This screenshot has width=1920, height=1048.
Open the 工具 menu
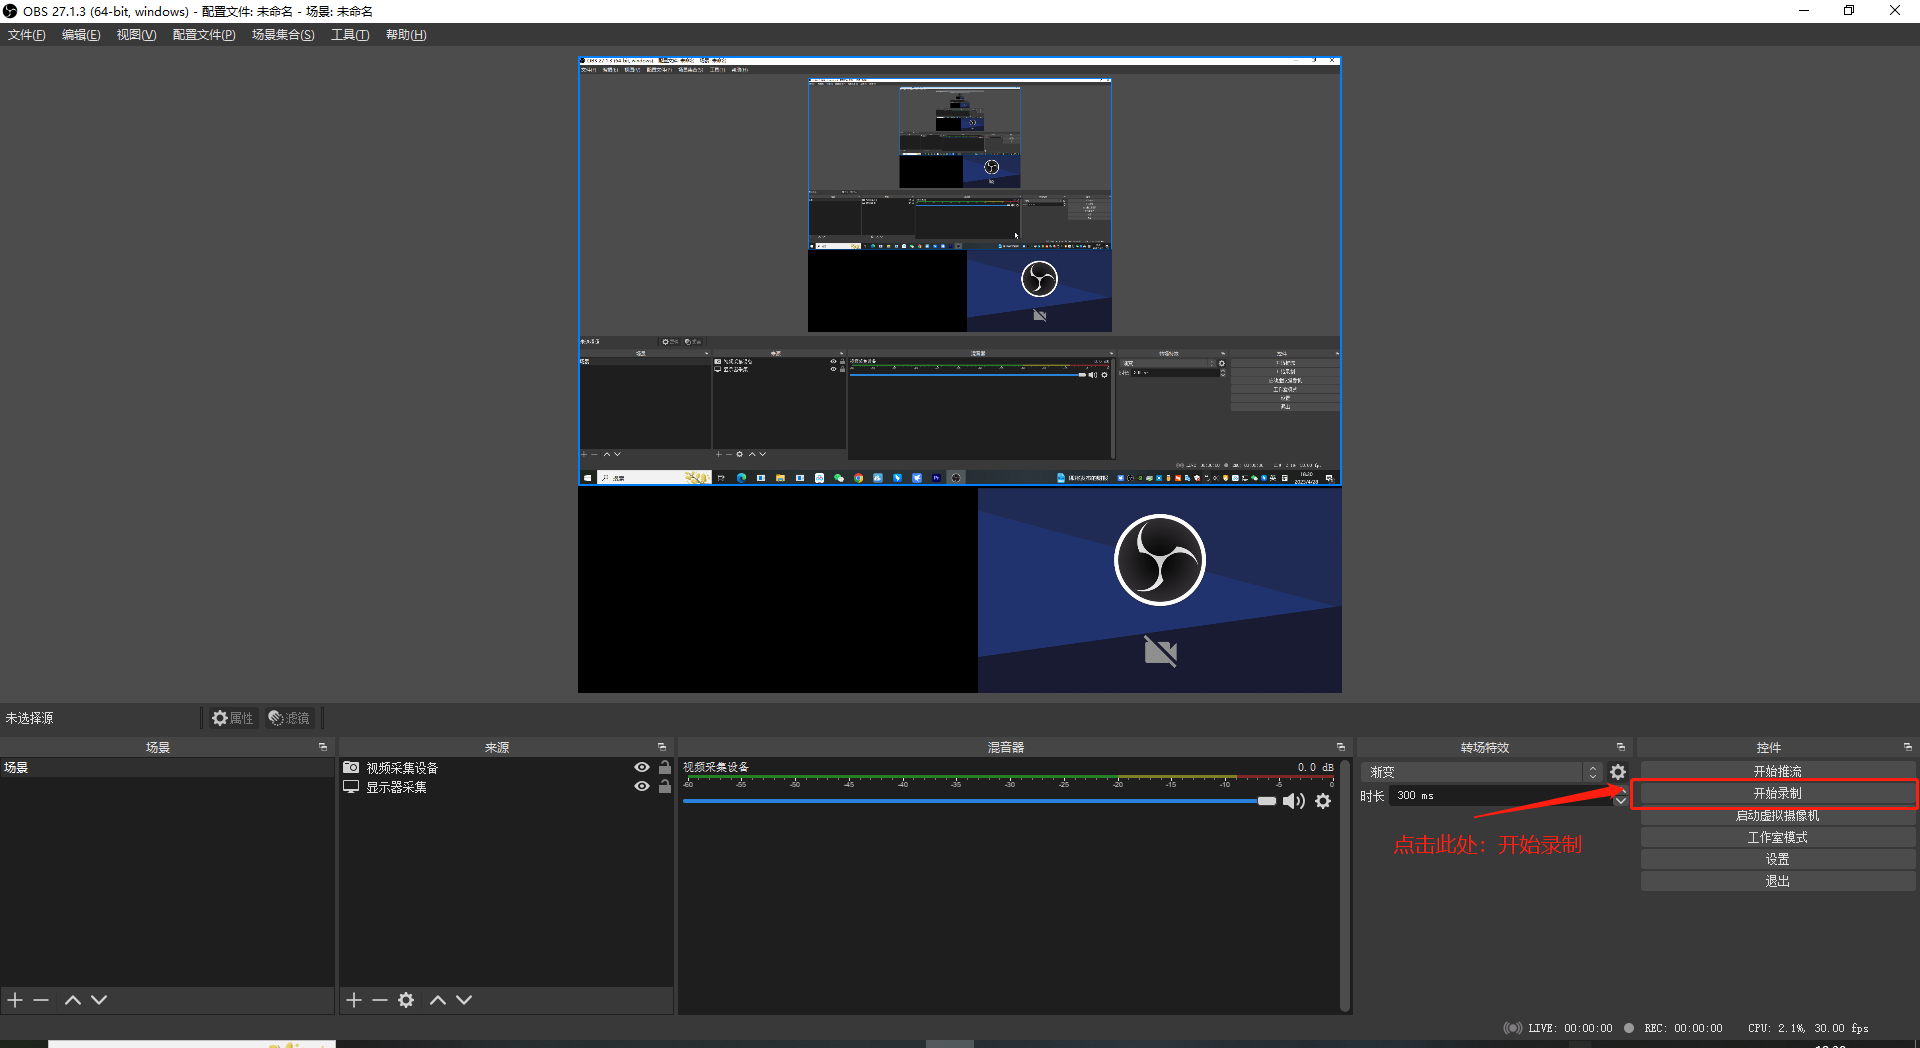(350, 35)
